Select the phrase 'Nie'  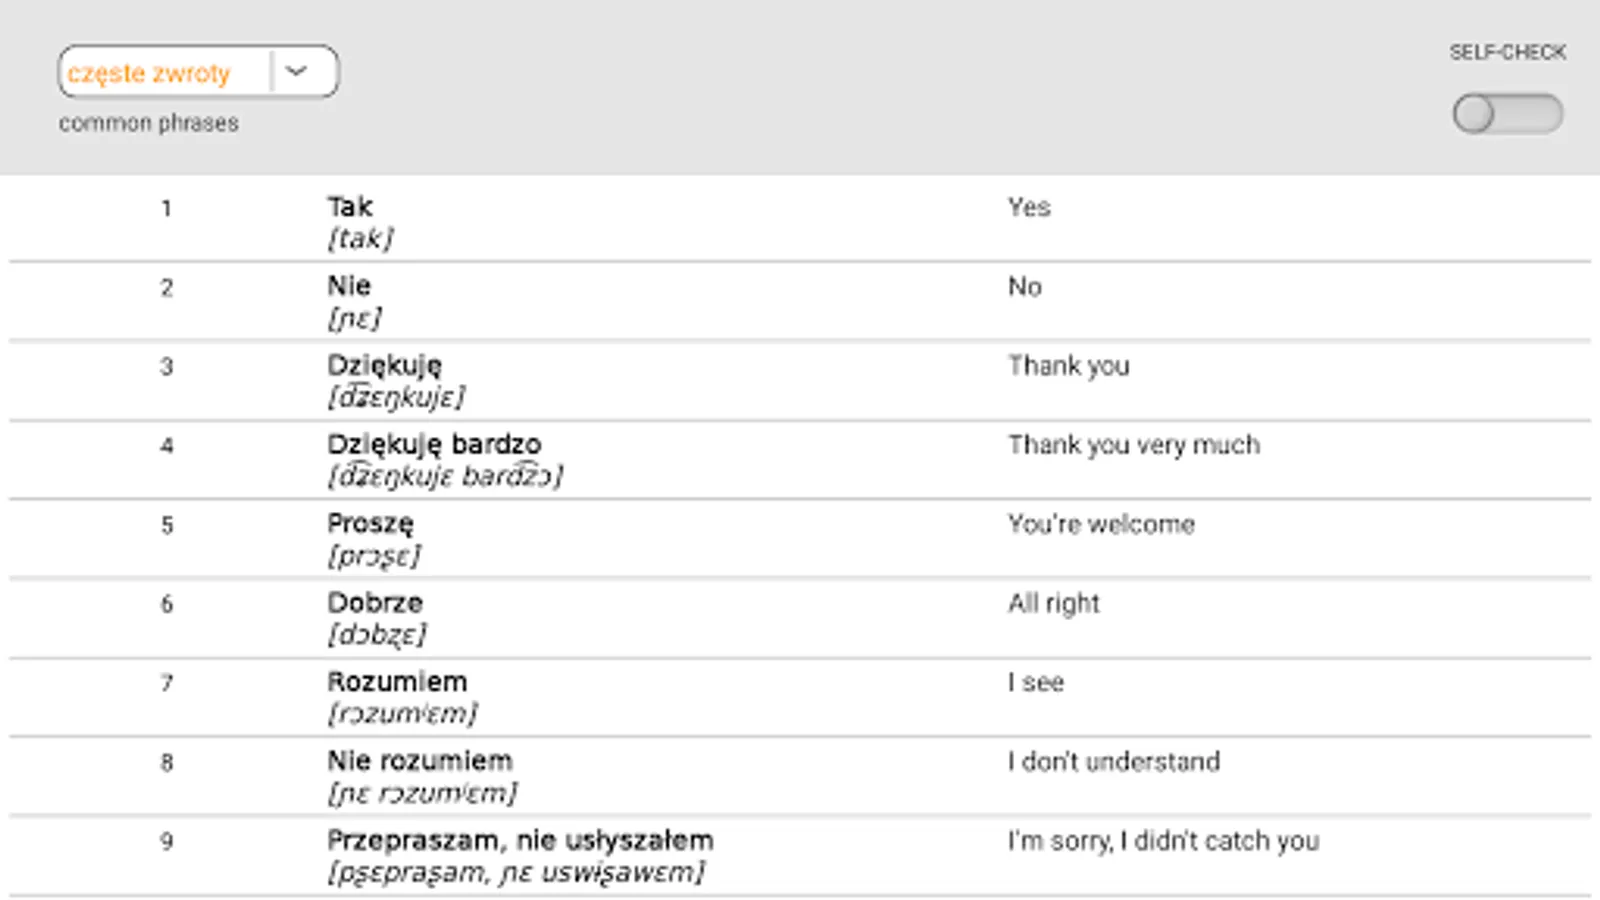point(349,286)
